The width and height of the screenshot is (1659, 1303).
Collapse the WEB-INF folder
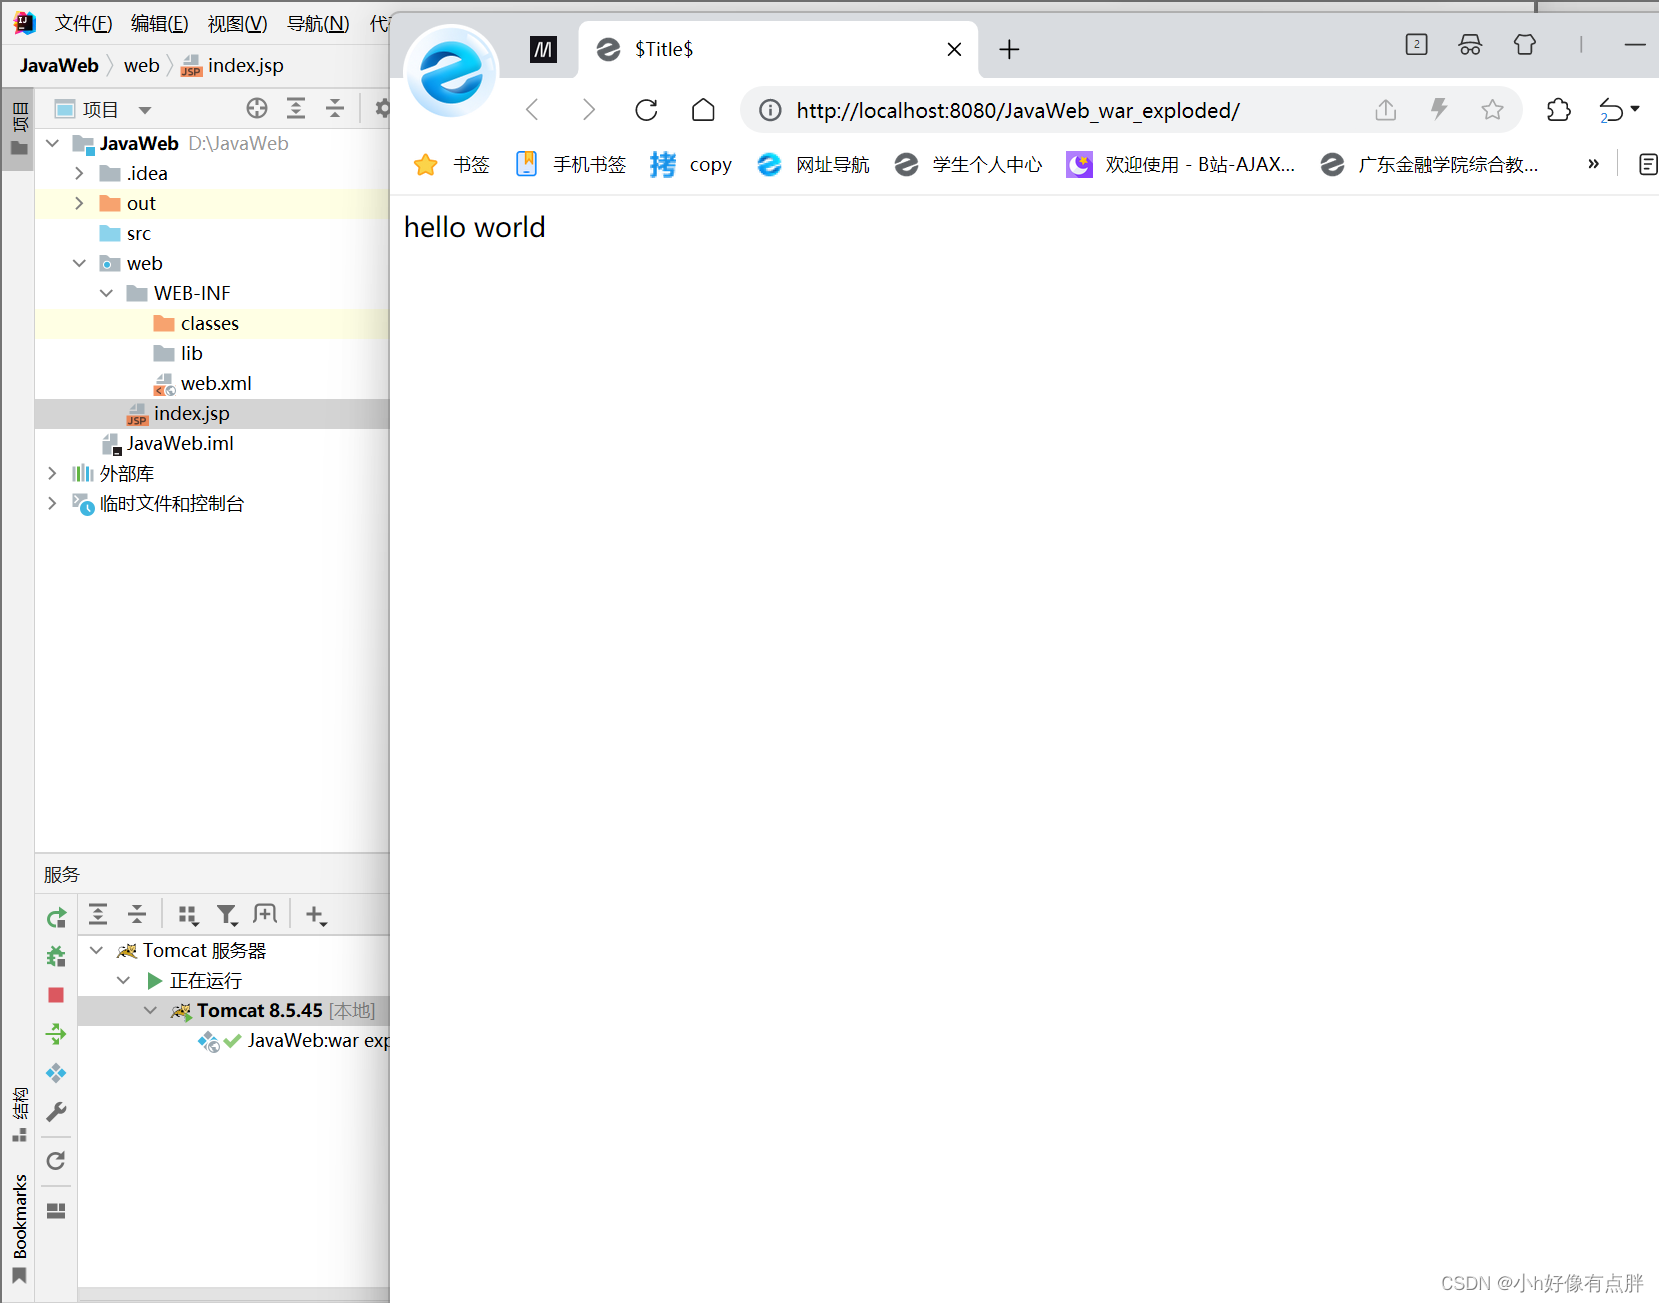(x=106, y=293)
